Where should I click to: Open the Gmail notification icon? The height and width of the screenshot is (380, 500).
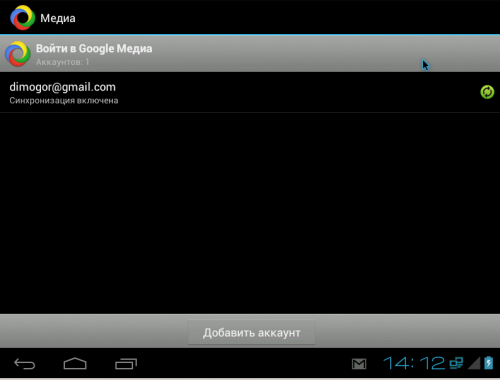[x=359, y=364]
